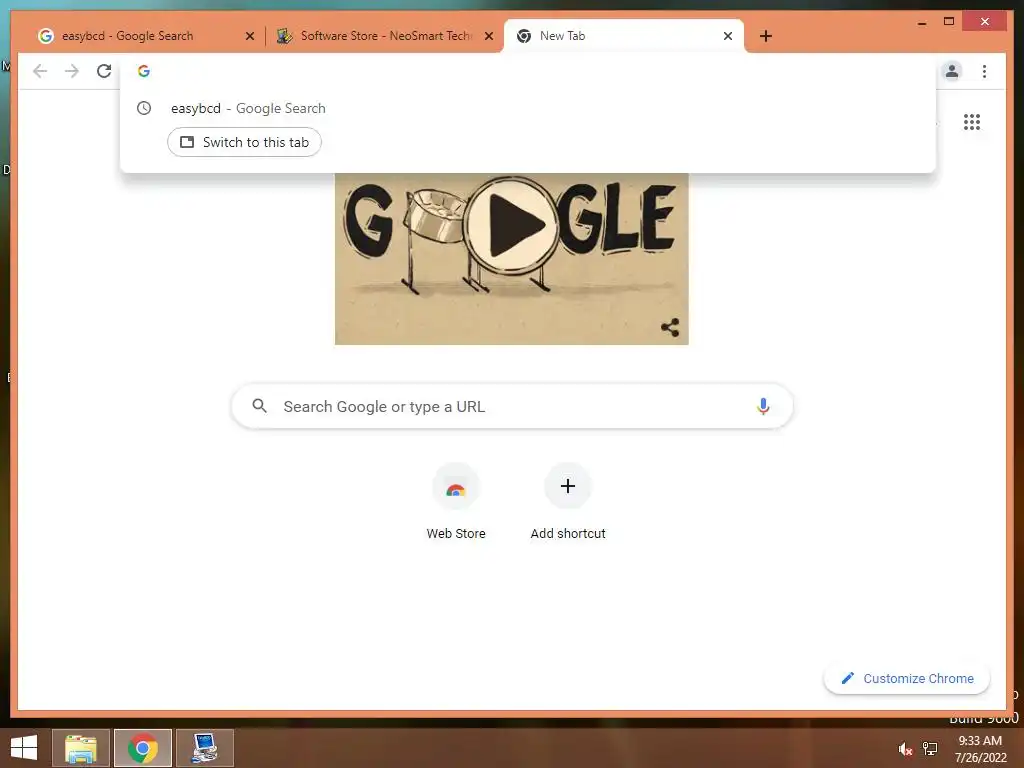The height and width of the screenshot is (768, 1024).
Task: Reload the page with refresh icon
Action: point(104,71)
